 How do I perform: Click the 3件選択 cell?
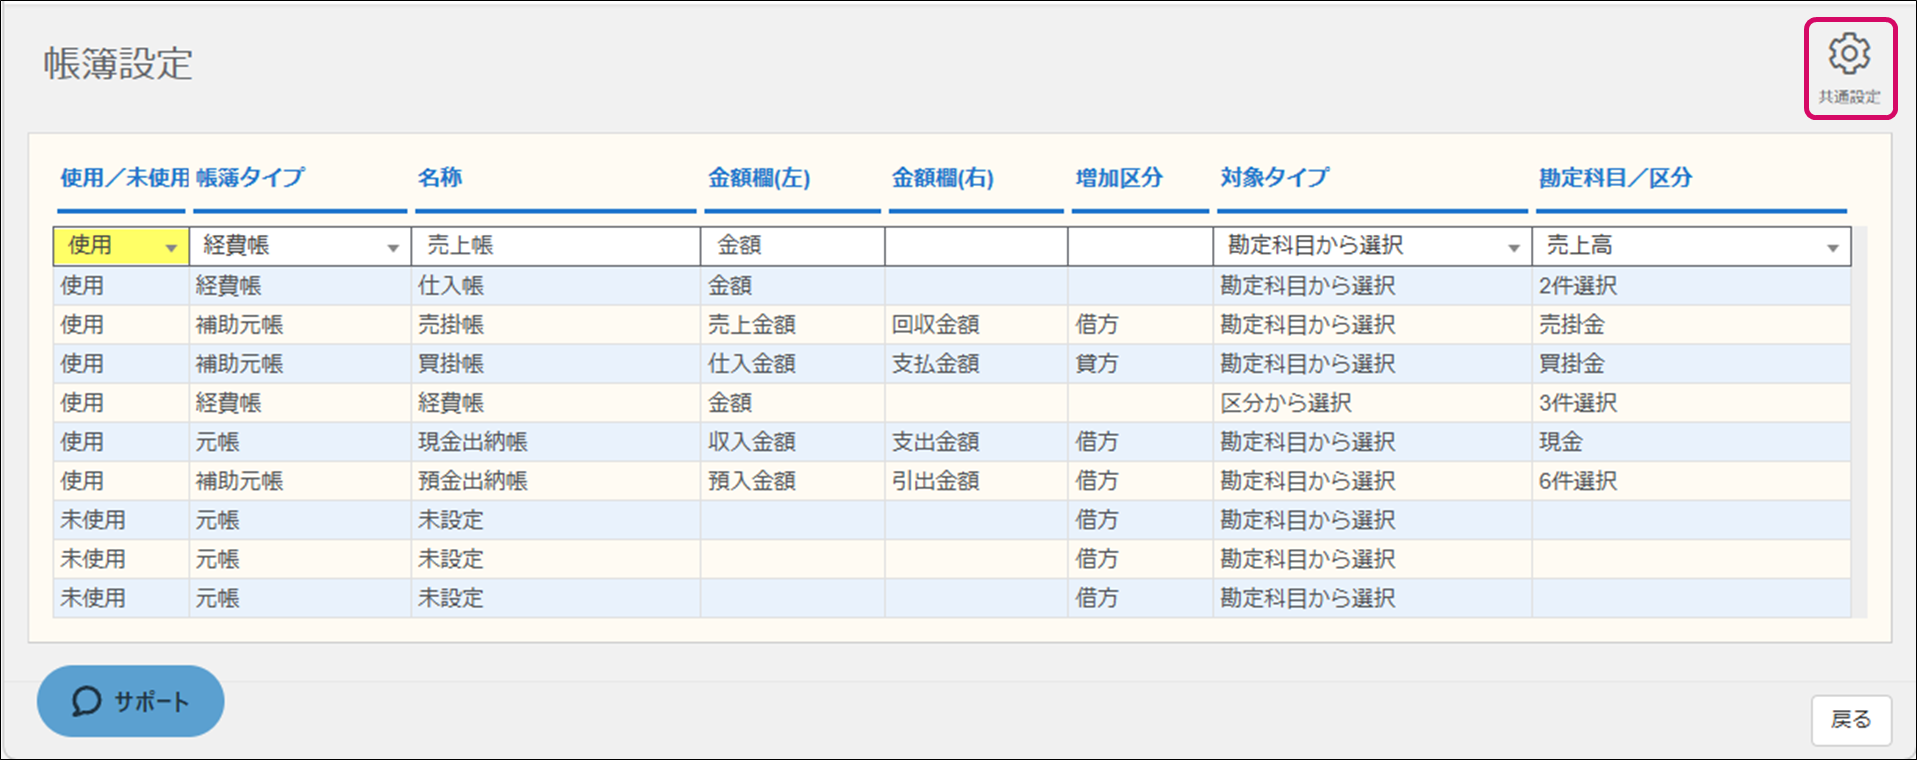point(1577,403)
